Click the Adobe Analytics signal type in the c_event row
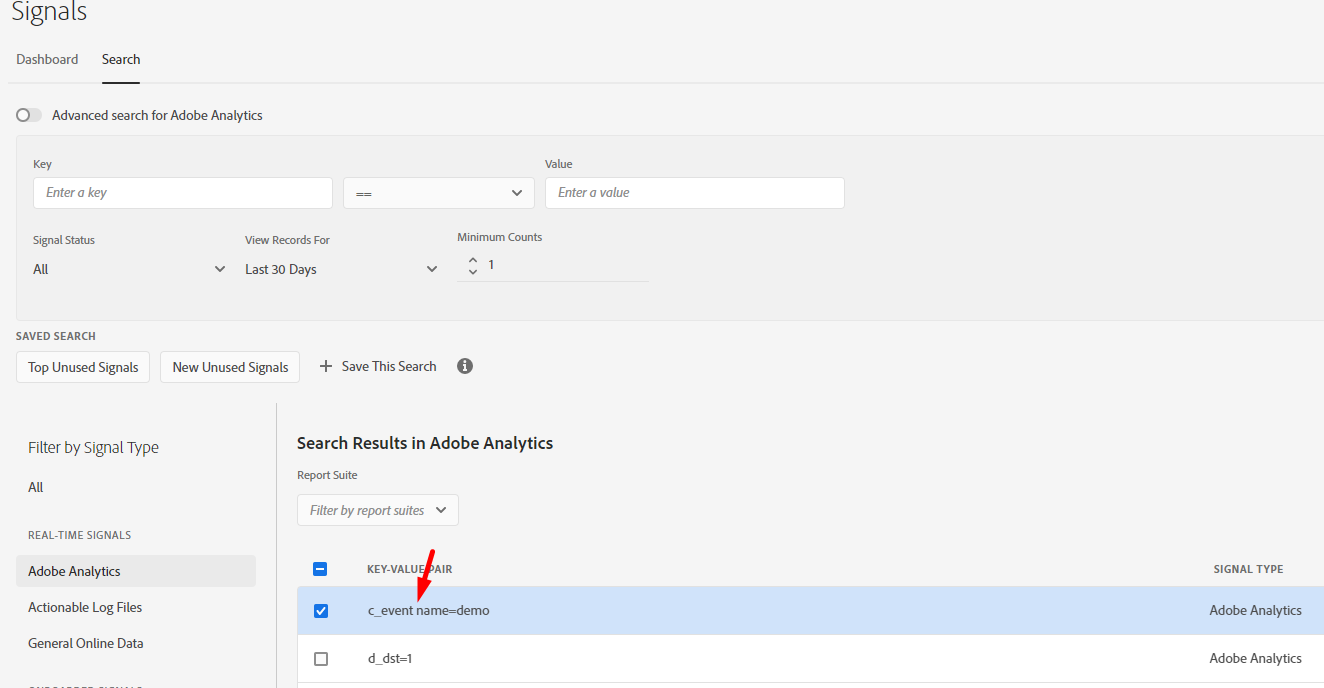The width and height of the screenshot is (1324, 688). pos(1255,610)
